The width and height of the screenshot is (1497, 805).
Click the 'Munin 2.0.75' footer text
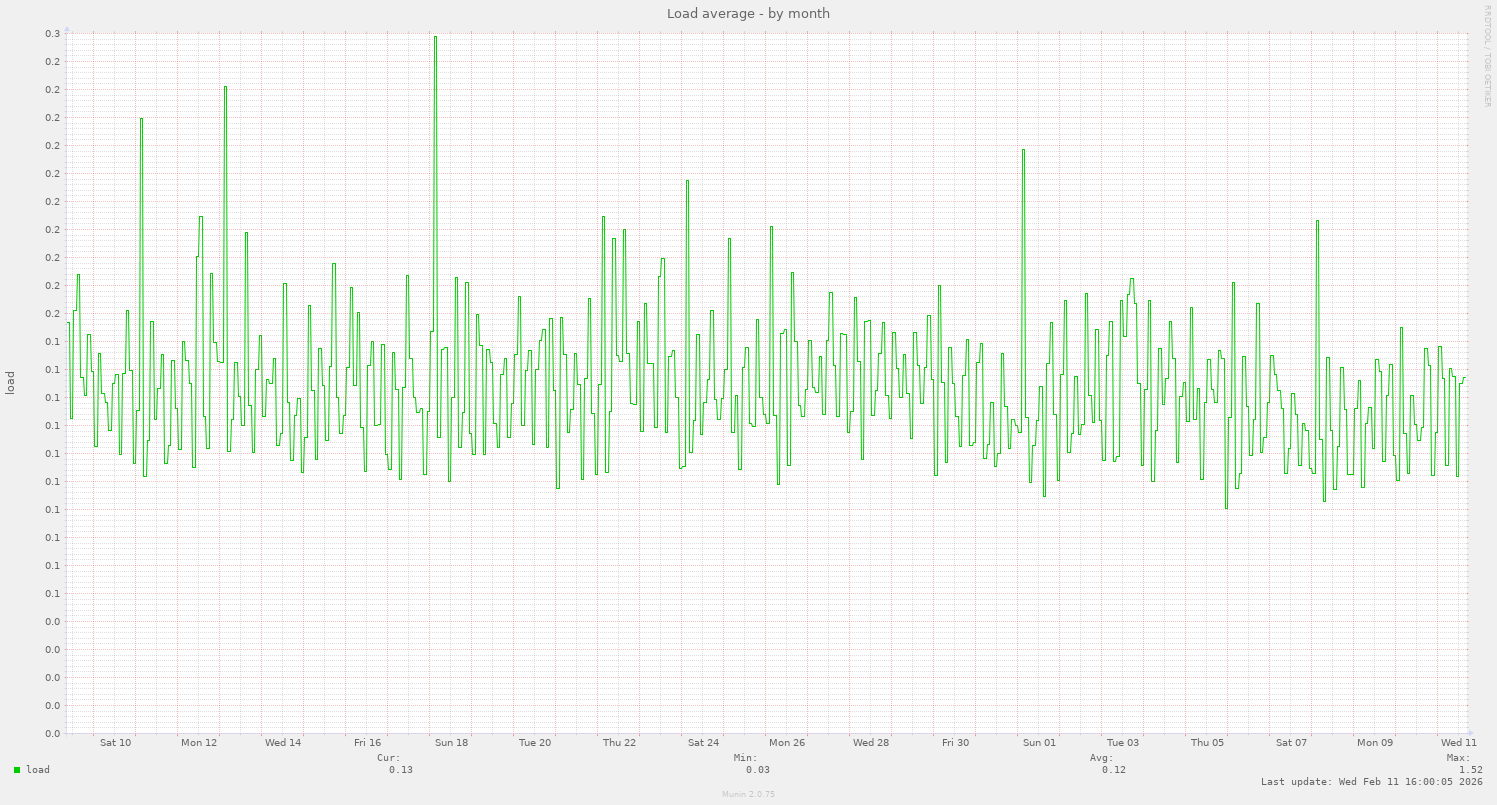[747, 794]
